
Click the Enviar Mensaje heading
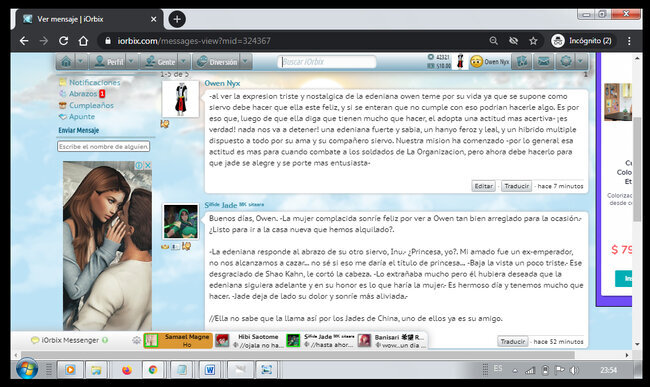[78, 130]
